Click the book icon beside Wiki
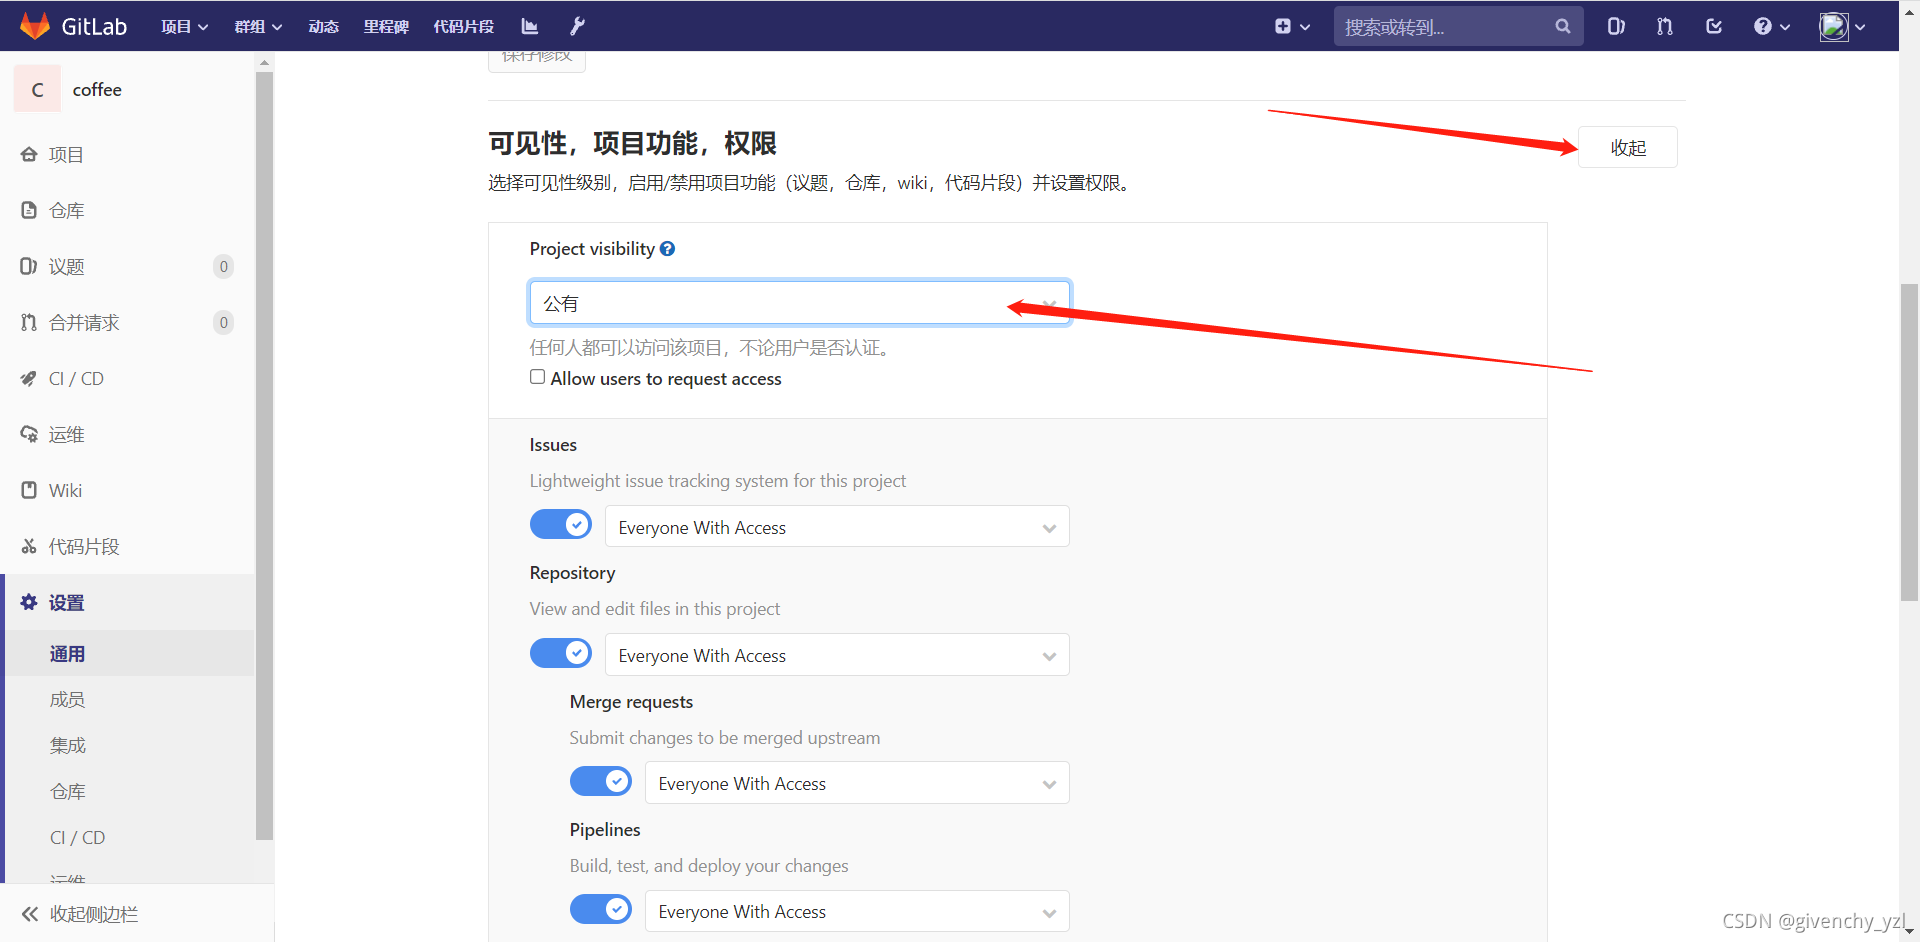This screenshot has height=942, width=1920. click(x=29, y=490)
